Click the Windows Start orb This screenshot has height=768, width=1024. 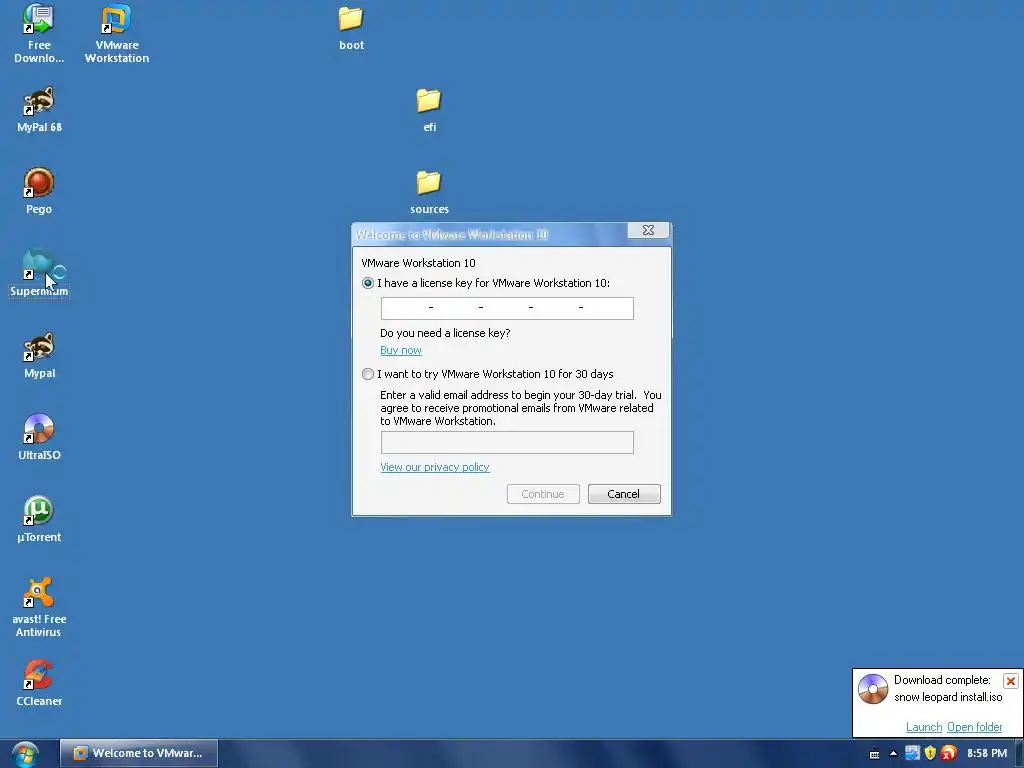(25, 754)
